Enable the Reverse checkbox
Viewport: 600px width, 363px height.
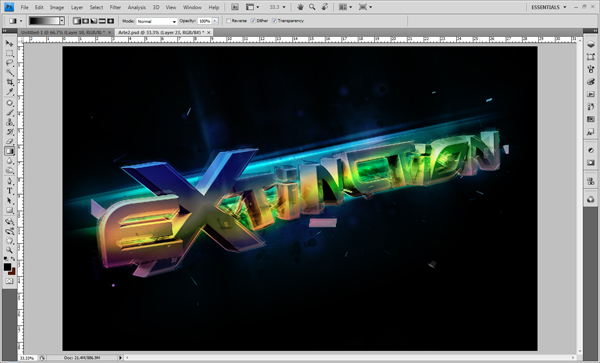pyautogui.click(x=228, y=21)
